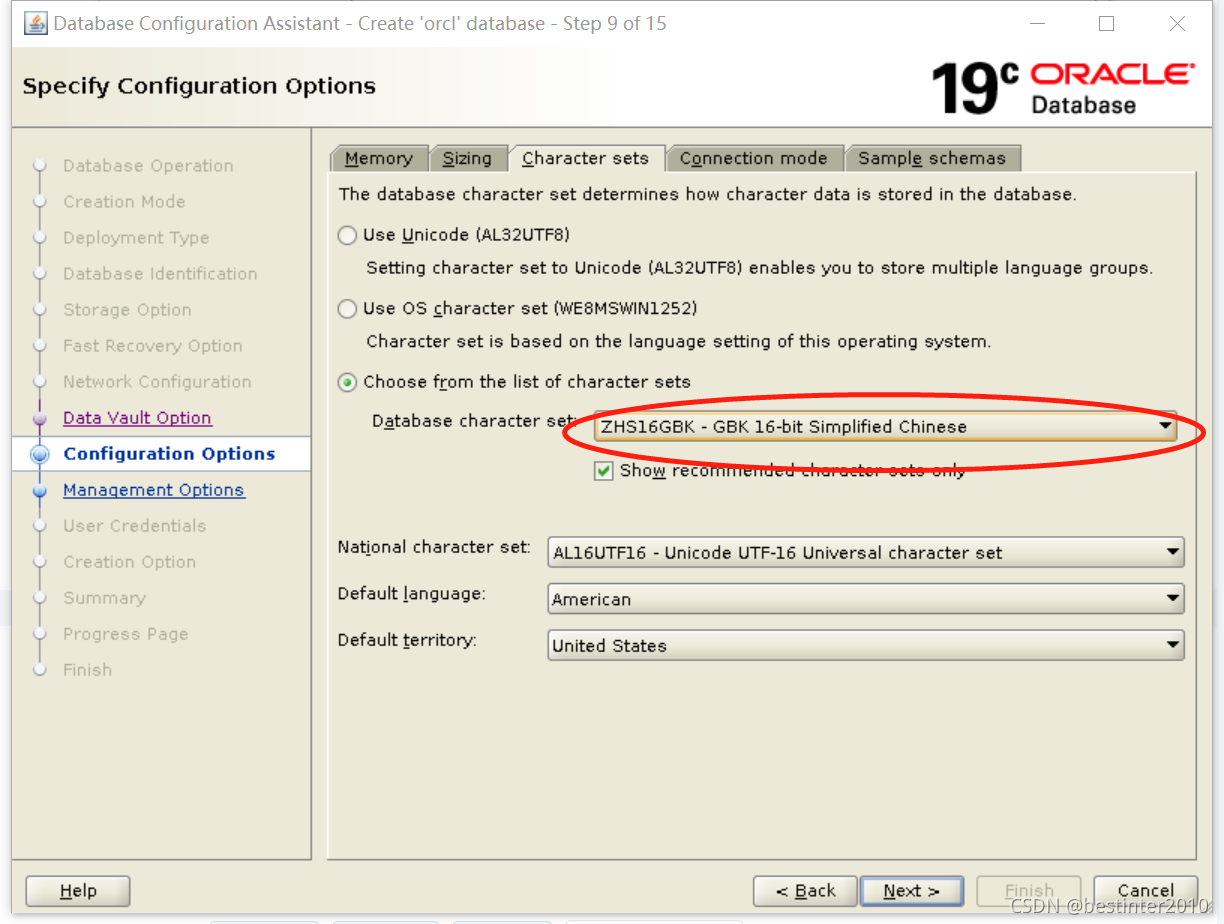Open the Sizing tab
Image resolution: width=1224 pixels, height=924 pixels.
click(x=467, y=158)
